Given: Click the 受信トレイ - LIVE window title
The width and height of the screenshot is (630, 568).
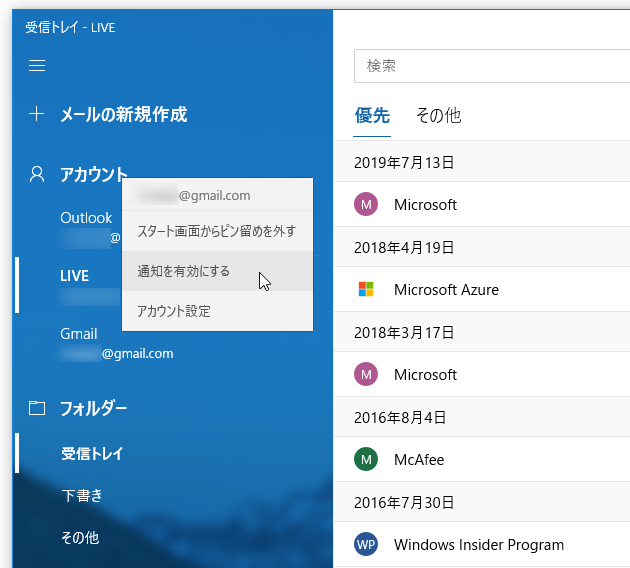Looking at the screenshot, I should click(70, 28).
